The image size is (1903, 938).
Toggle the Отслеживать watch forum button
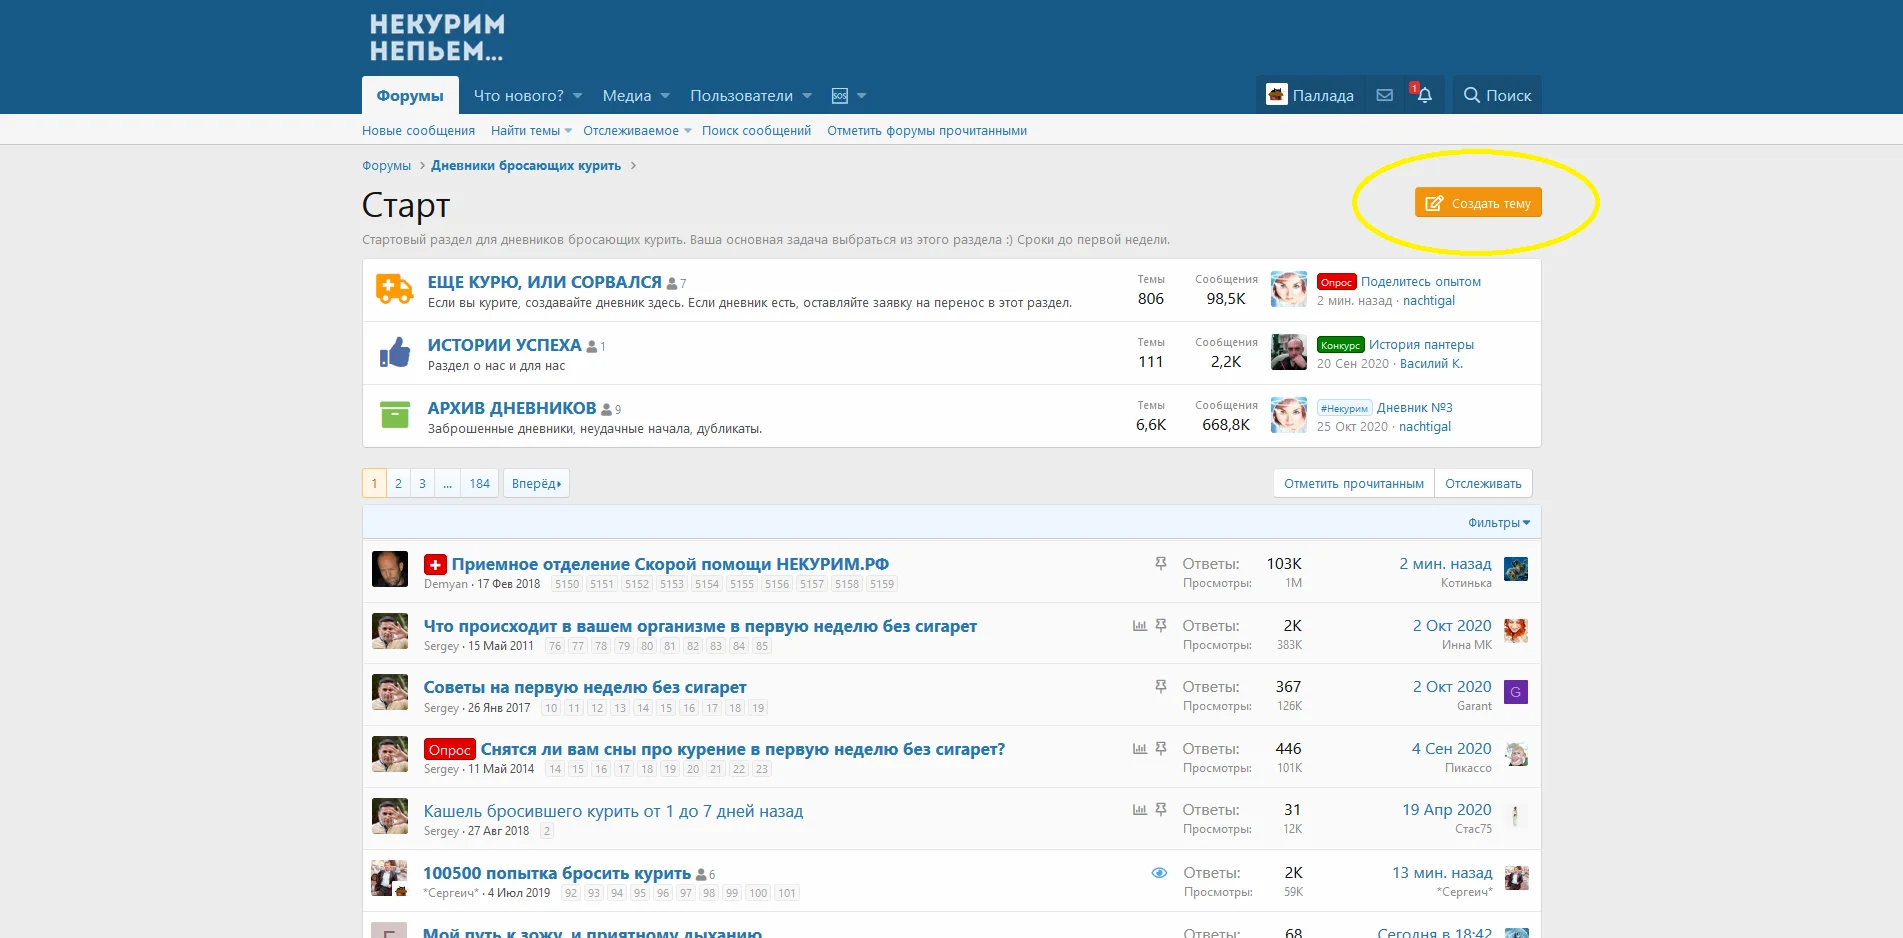click(x=1483, y=483)
